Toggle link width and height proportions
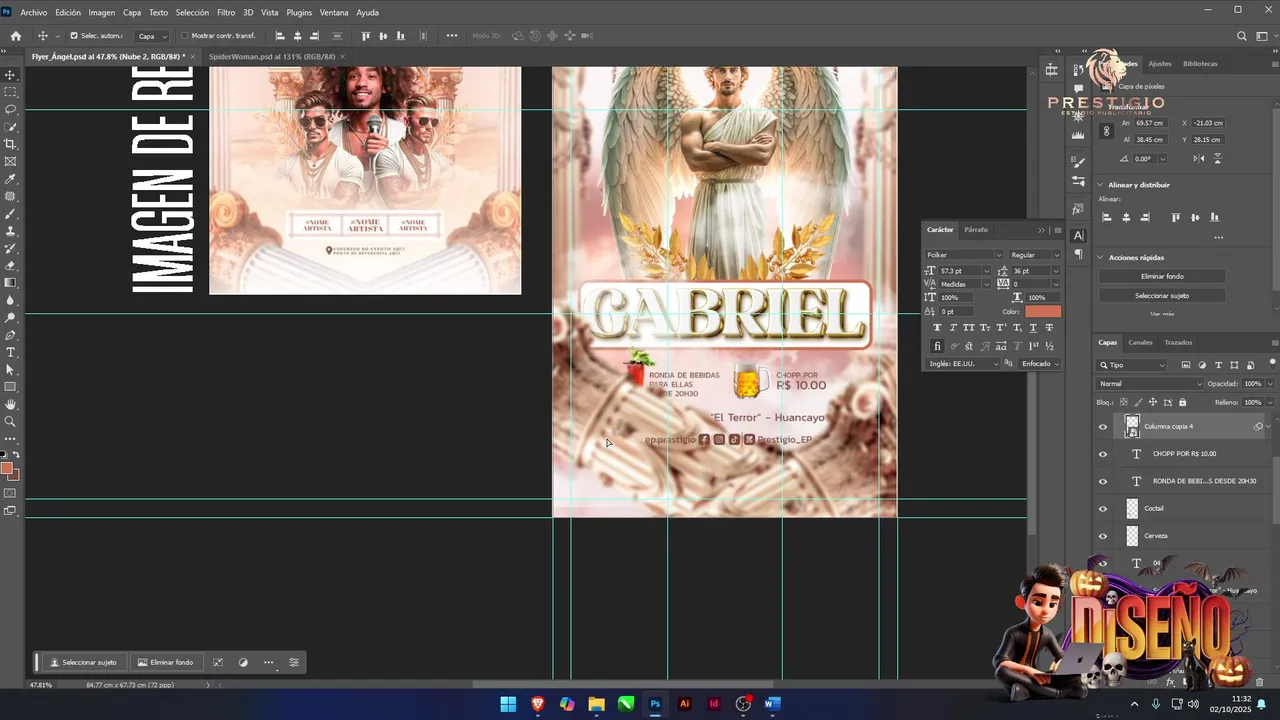1280x720 pixels. click(x=1106, y=131)
